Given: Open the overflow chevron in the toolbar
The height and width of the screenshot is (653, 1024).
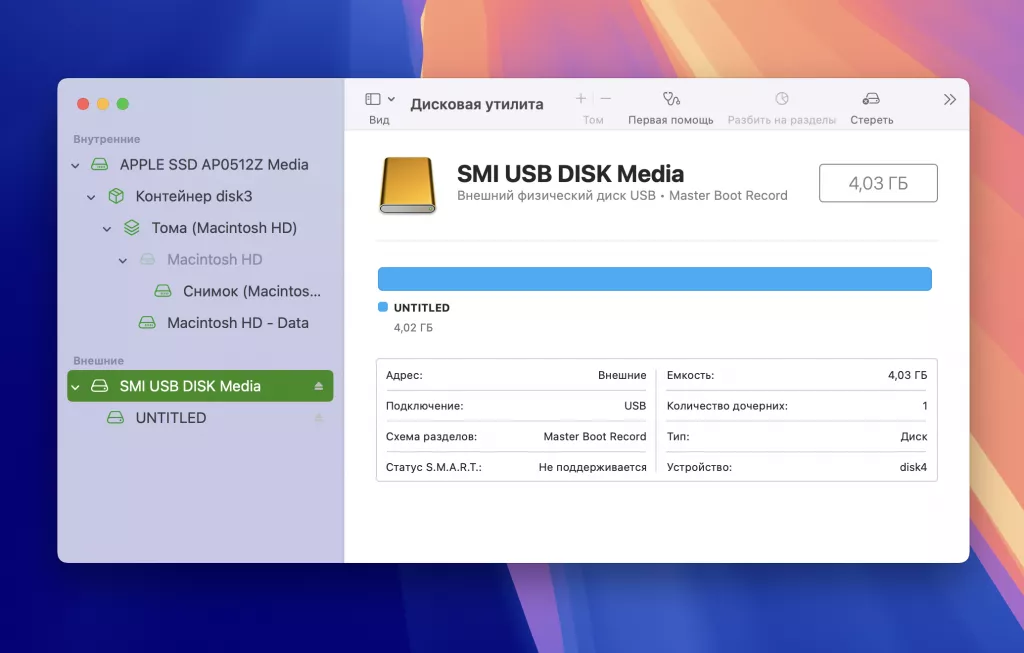Looking at the screenshot, I should pyautogui.click(x=948, y=100).
